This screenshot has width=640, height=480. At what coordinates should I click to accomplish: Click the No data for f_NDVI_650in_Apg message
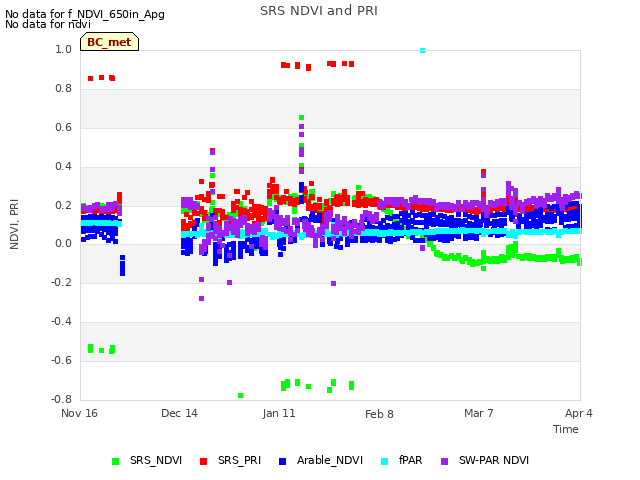pyautogui.click(x=85, y=14)
